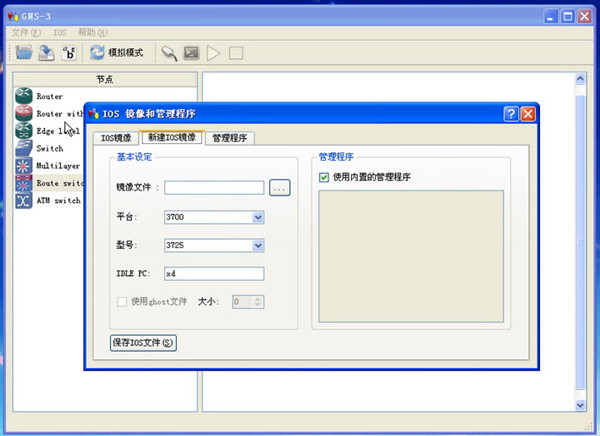Click the 大小 size spinner arrows

(x=259, y=300)
